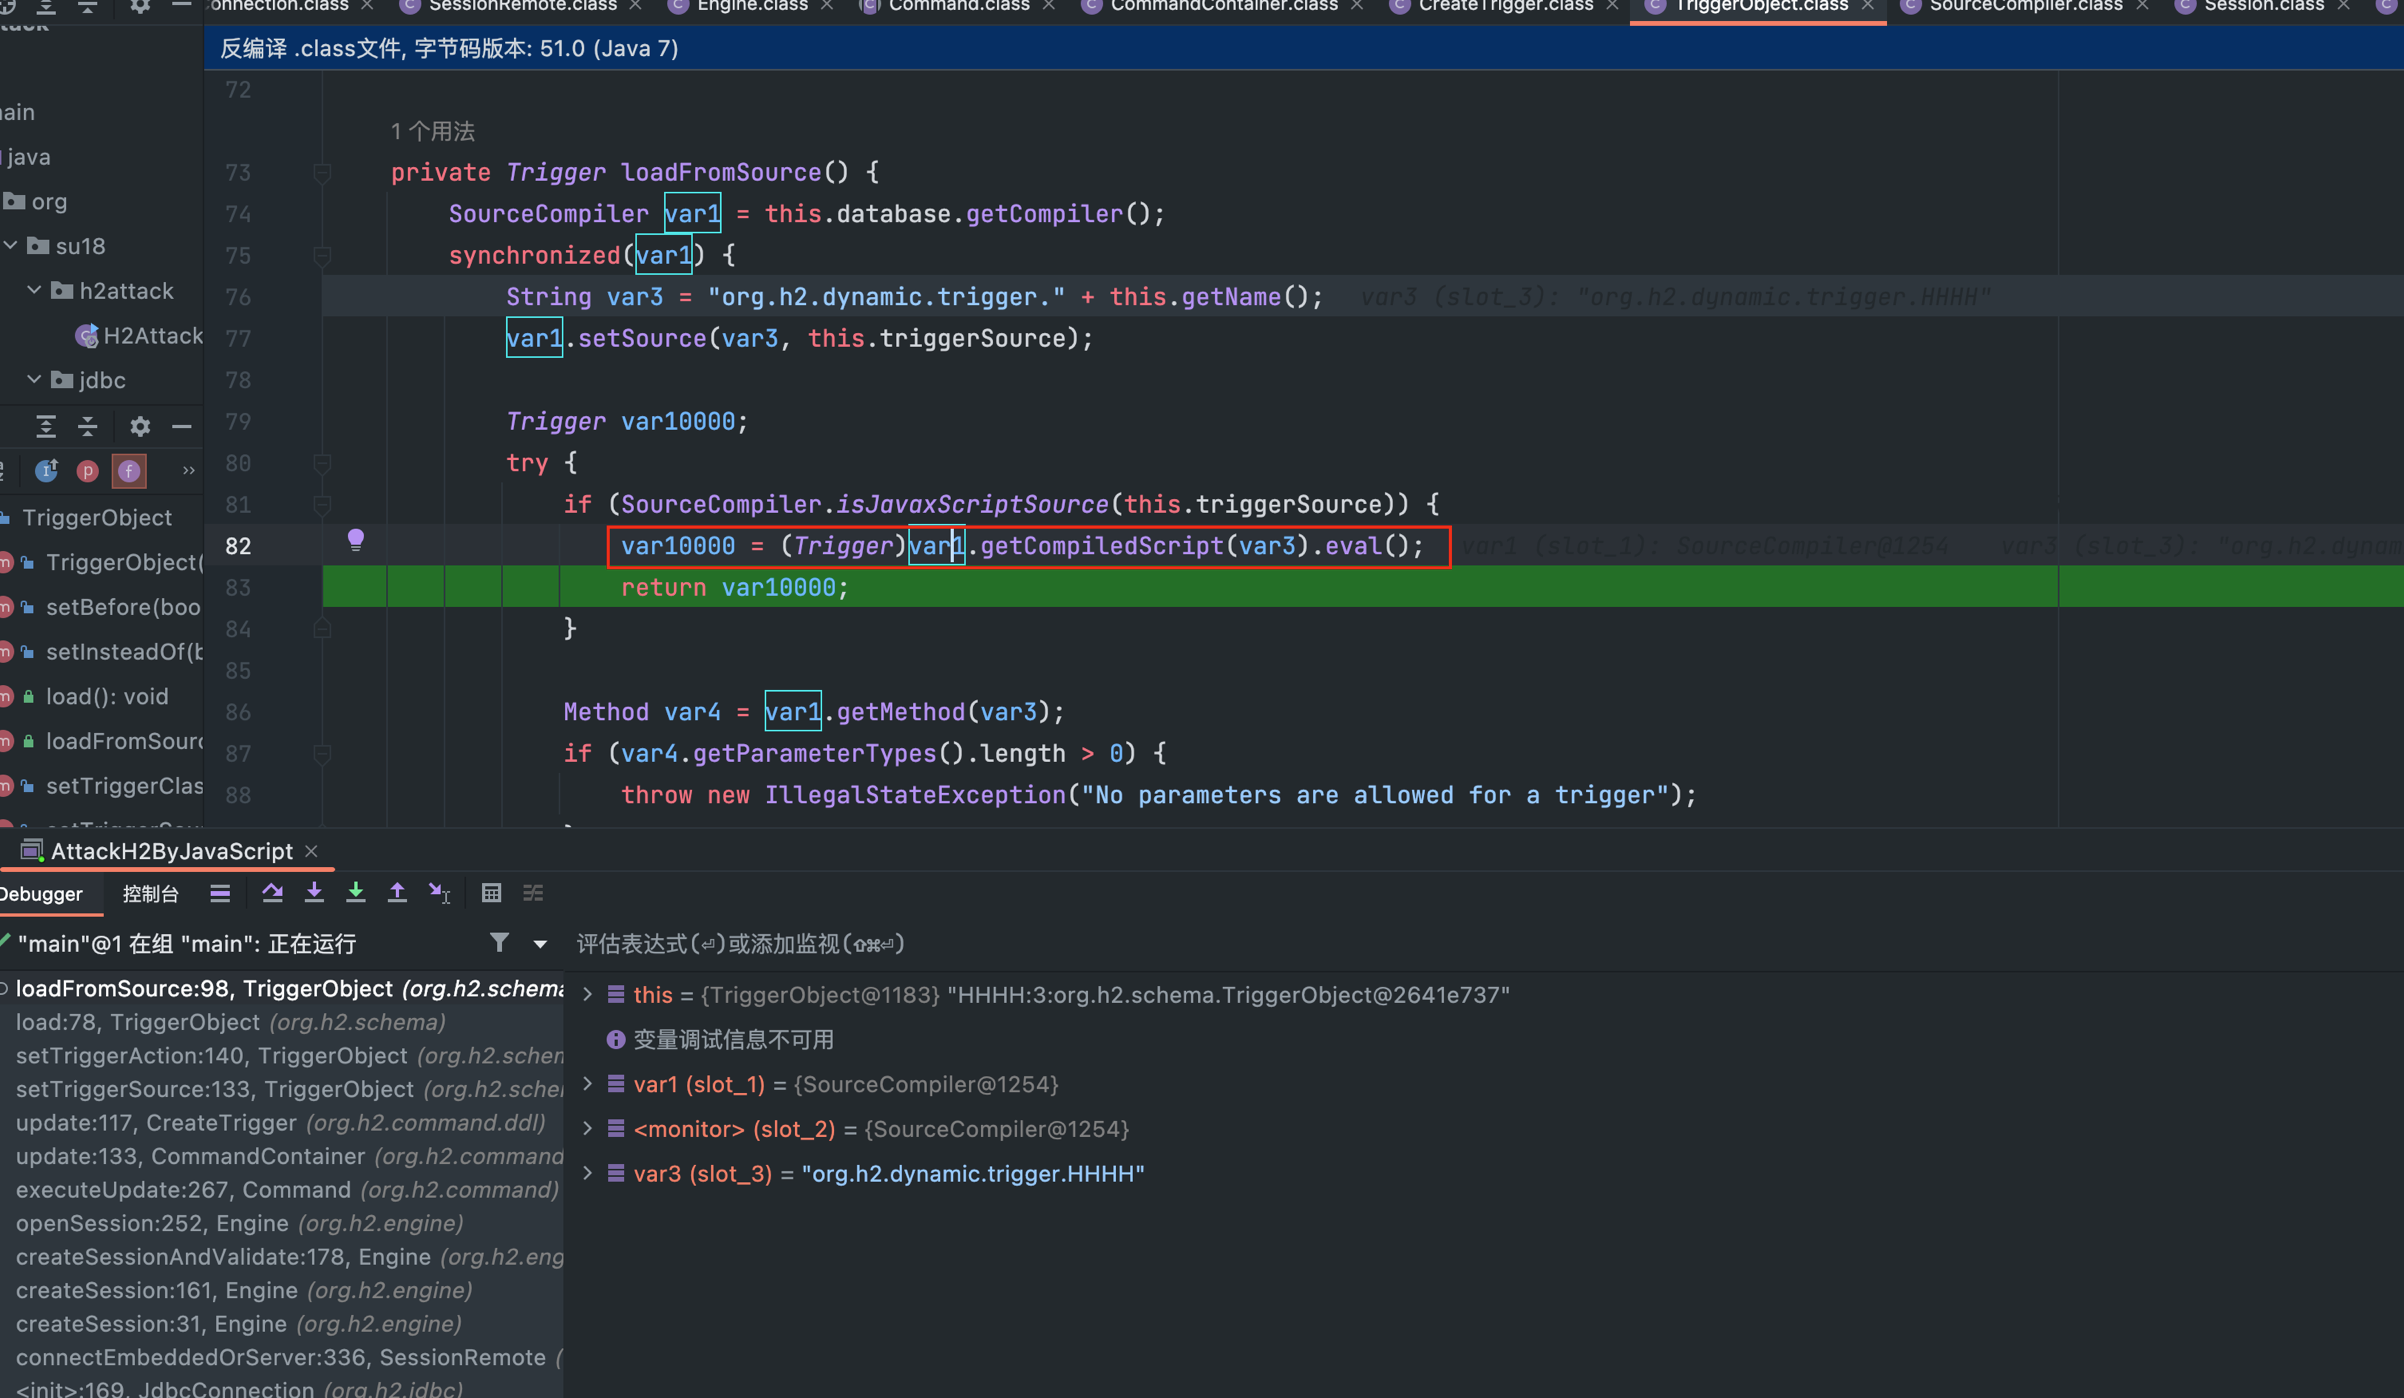Expand the <monitor> (slot_2) variable node
Viewport: 2404px width, 1398px height.
pyautogui.click(x=588, y=1128)
